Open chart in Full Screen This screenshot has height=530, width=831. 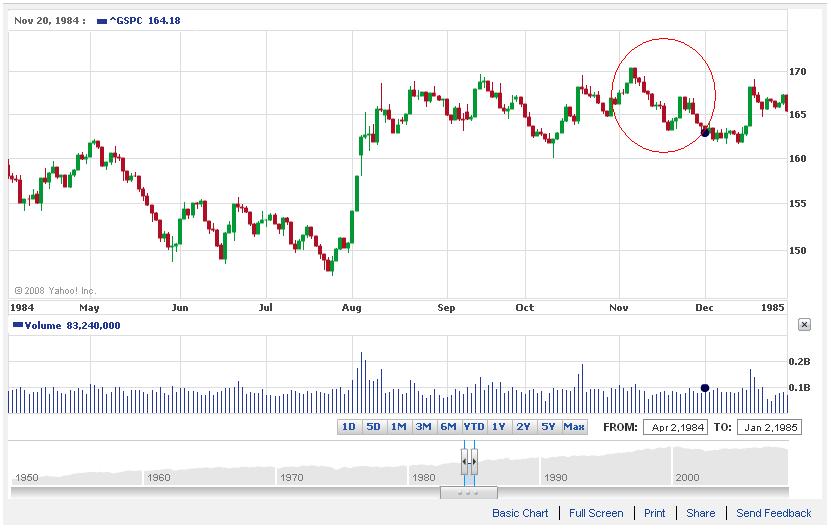(596, 513)
